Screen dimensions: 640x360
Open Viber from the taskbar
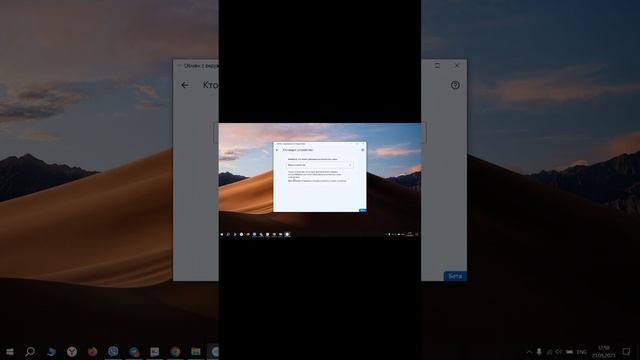coord(113,351)
